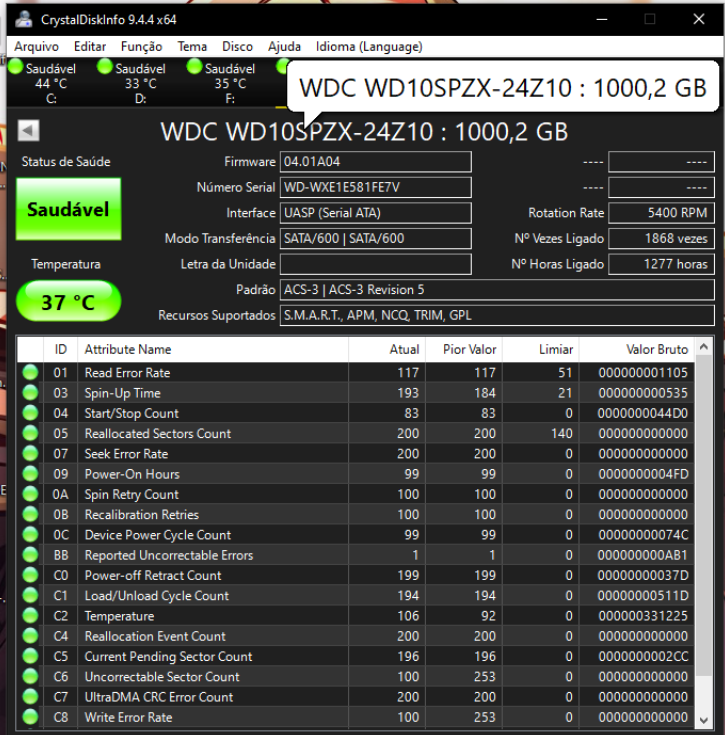This screenshot has width=725, height=735.
Task: Click the previous disk arrow button
Action: (28, 130)
